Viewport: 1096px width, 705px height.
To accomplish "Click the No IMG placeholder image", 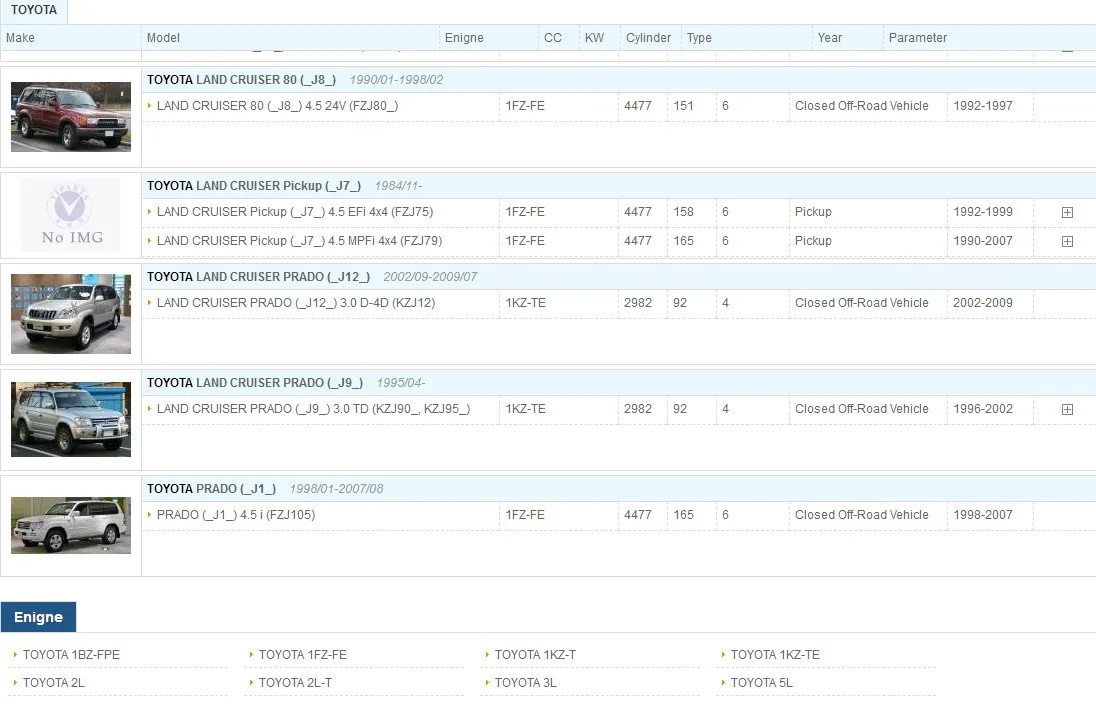I will click(x=71, y=215).
